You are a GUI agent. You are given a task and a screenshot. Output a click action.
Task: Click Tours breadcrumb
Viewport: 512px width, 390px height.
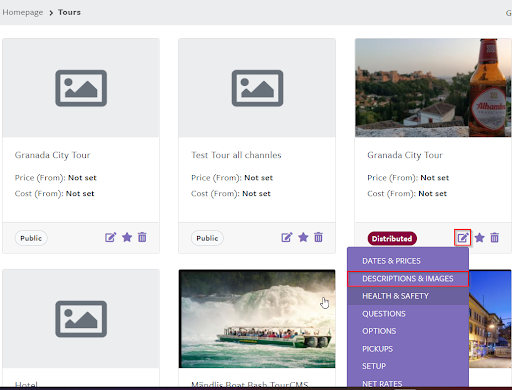(x=69, y=12)
